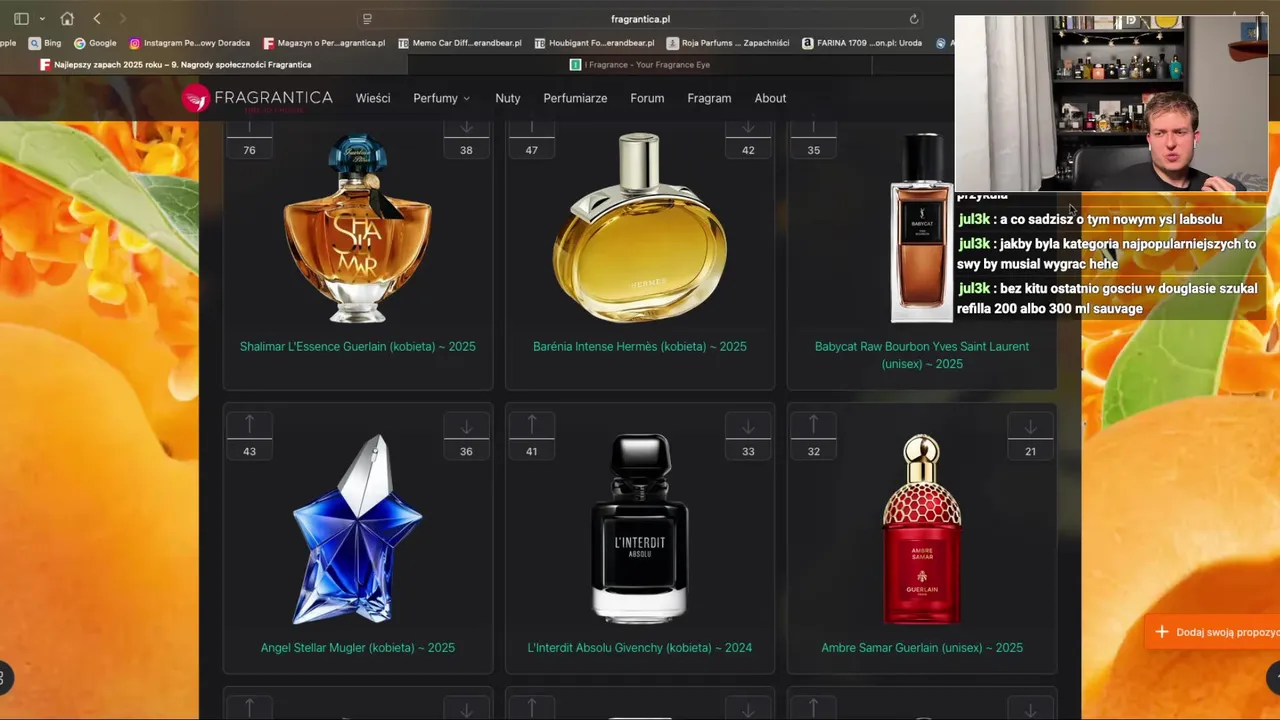Focus the fragrantica.pl address field
The height and width of the screenshot is (720, 1280).
(x=640, y=19)
